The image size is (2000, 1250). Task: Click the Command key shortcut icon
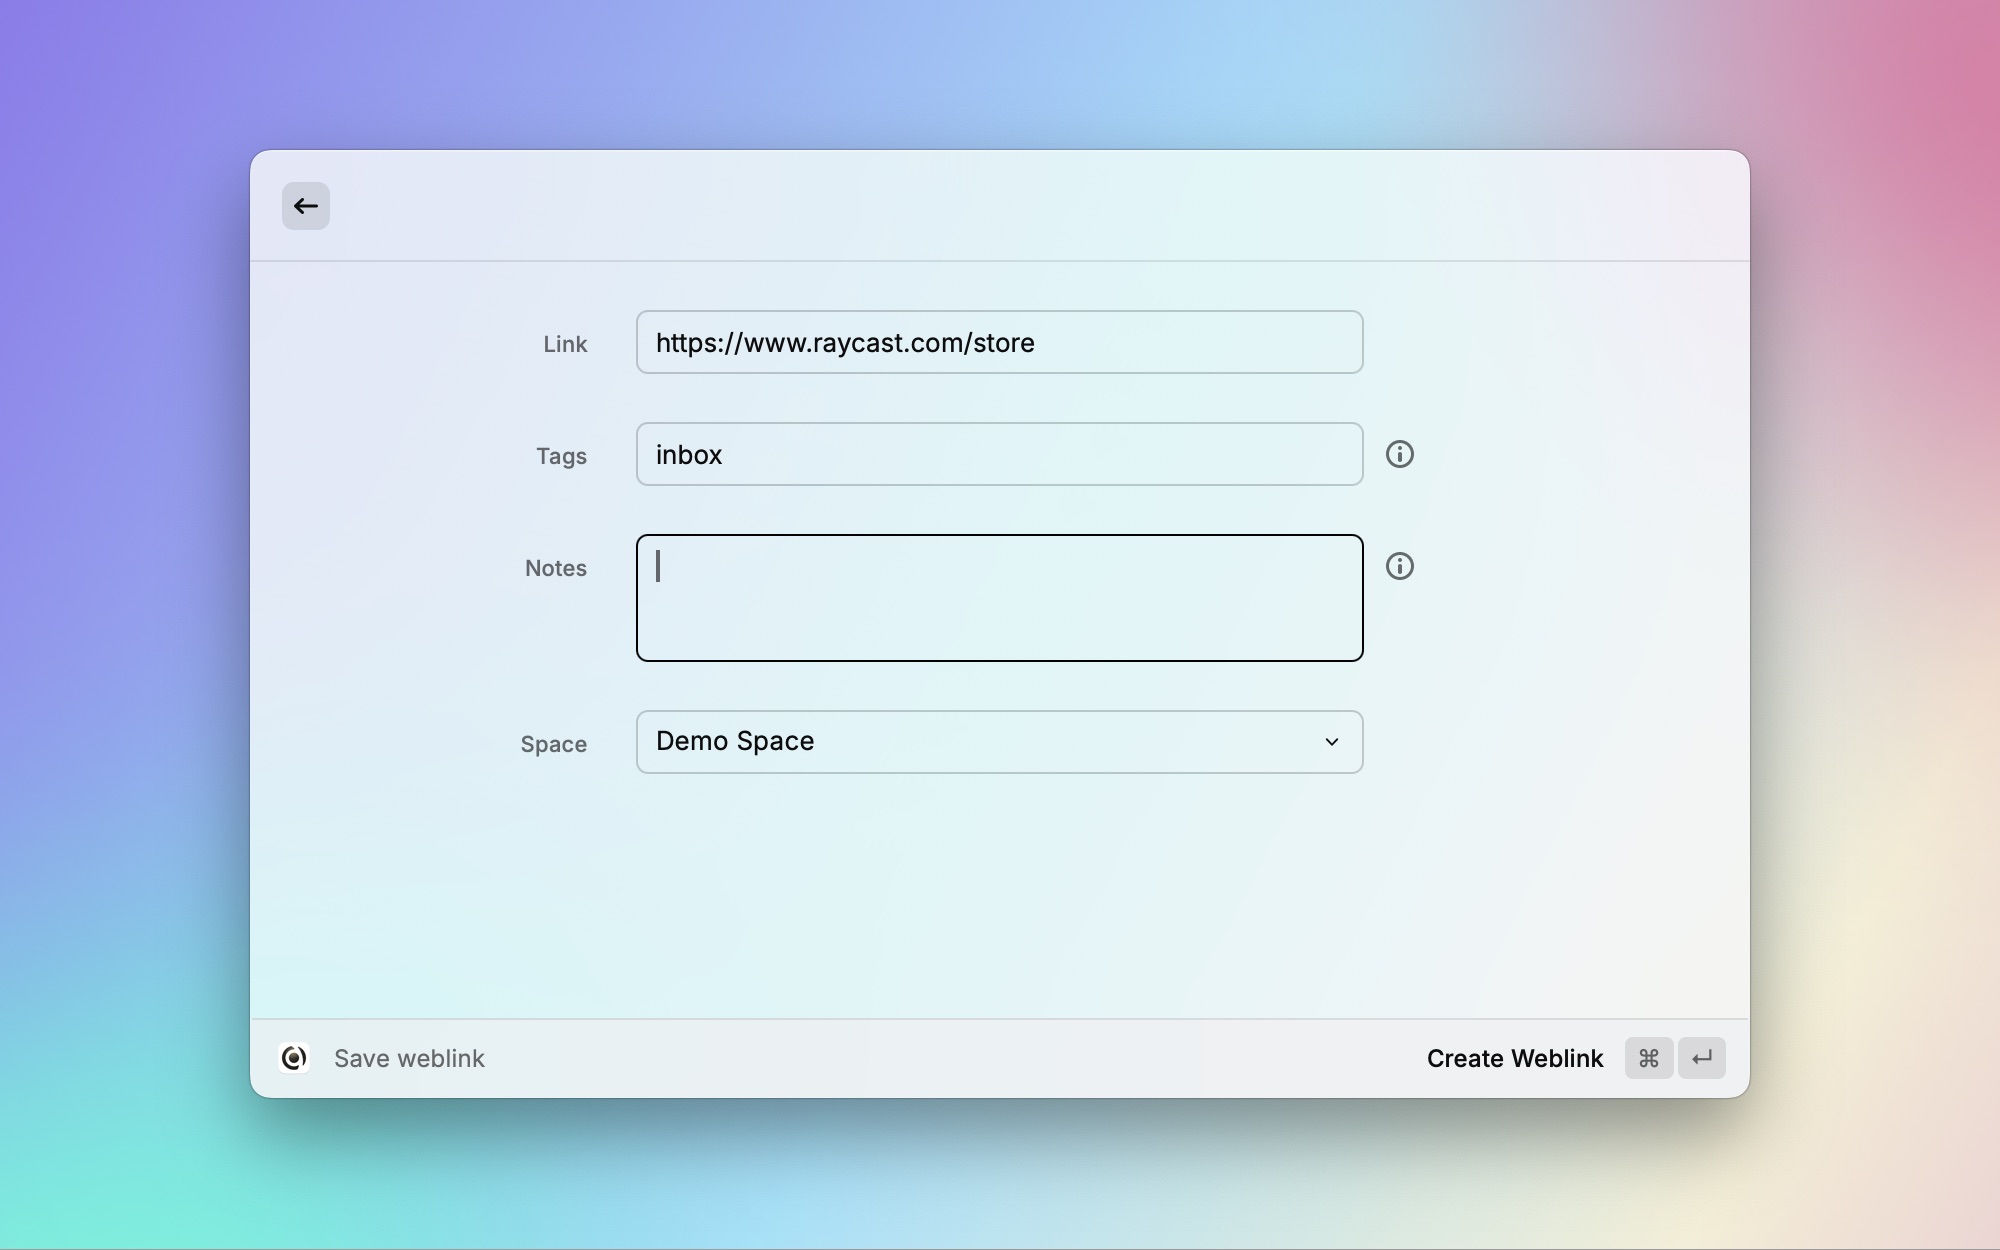(1648, 1058)
